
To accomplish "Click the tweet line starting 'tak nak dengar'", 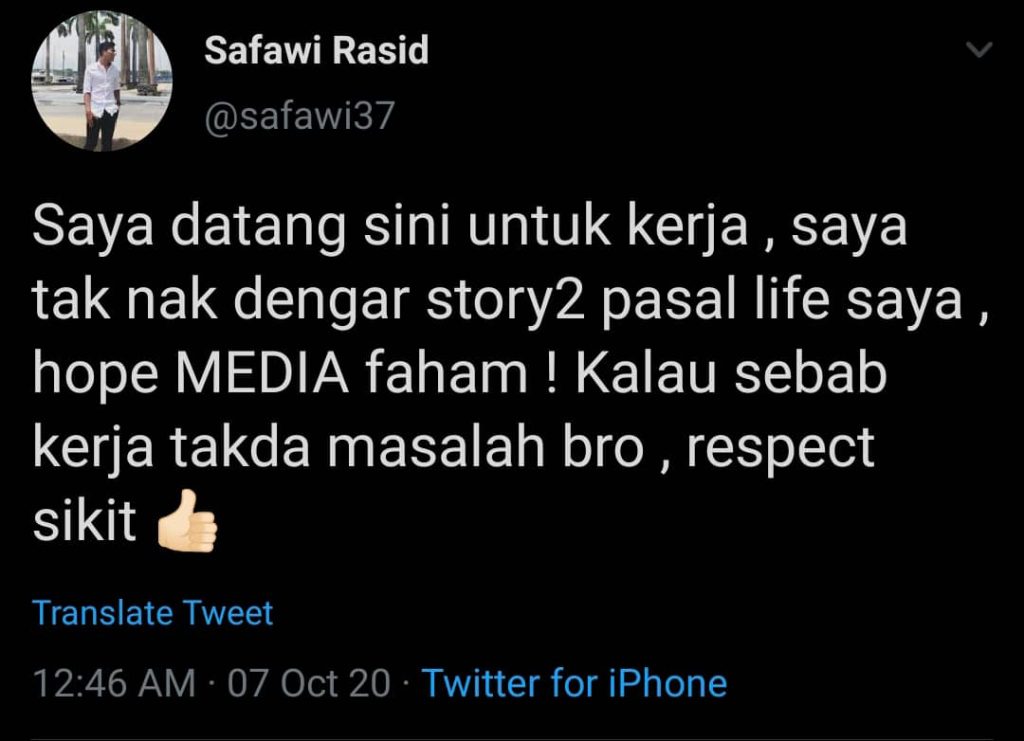I will (x=511, y=302).
